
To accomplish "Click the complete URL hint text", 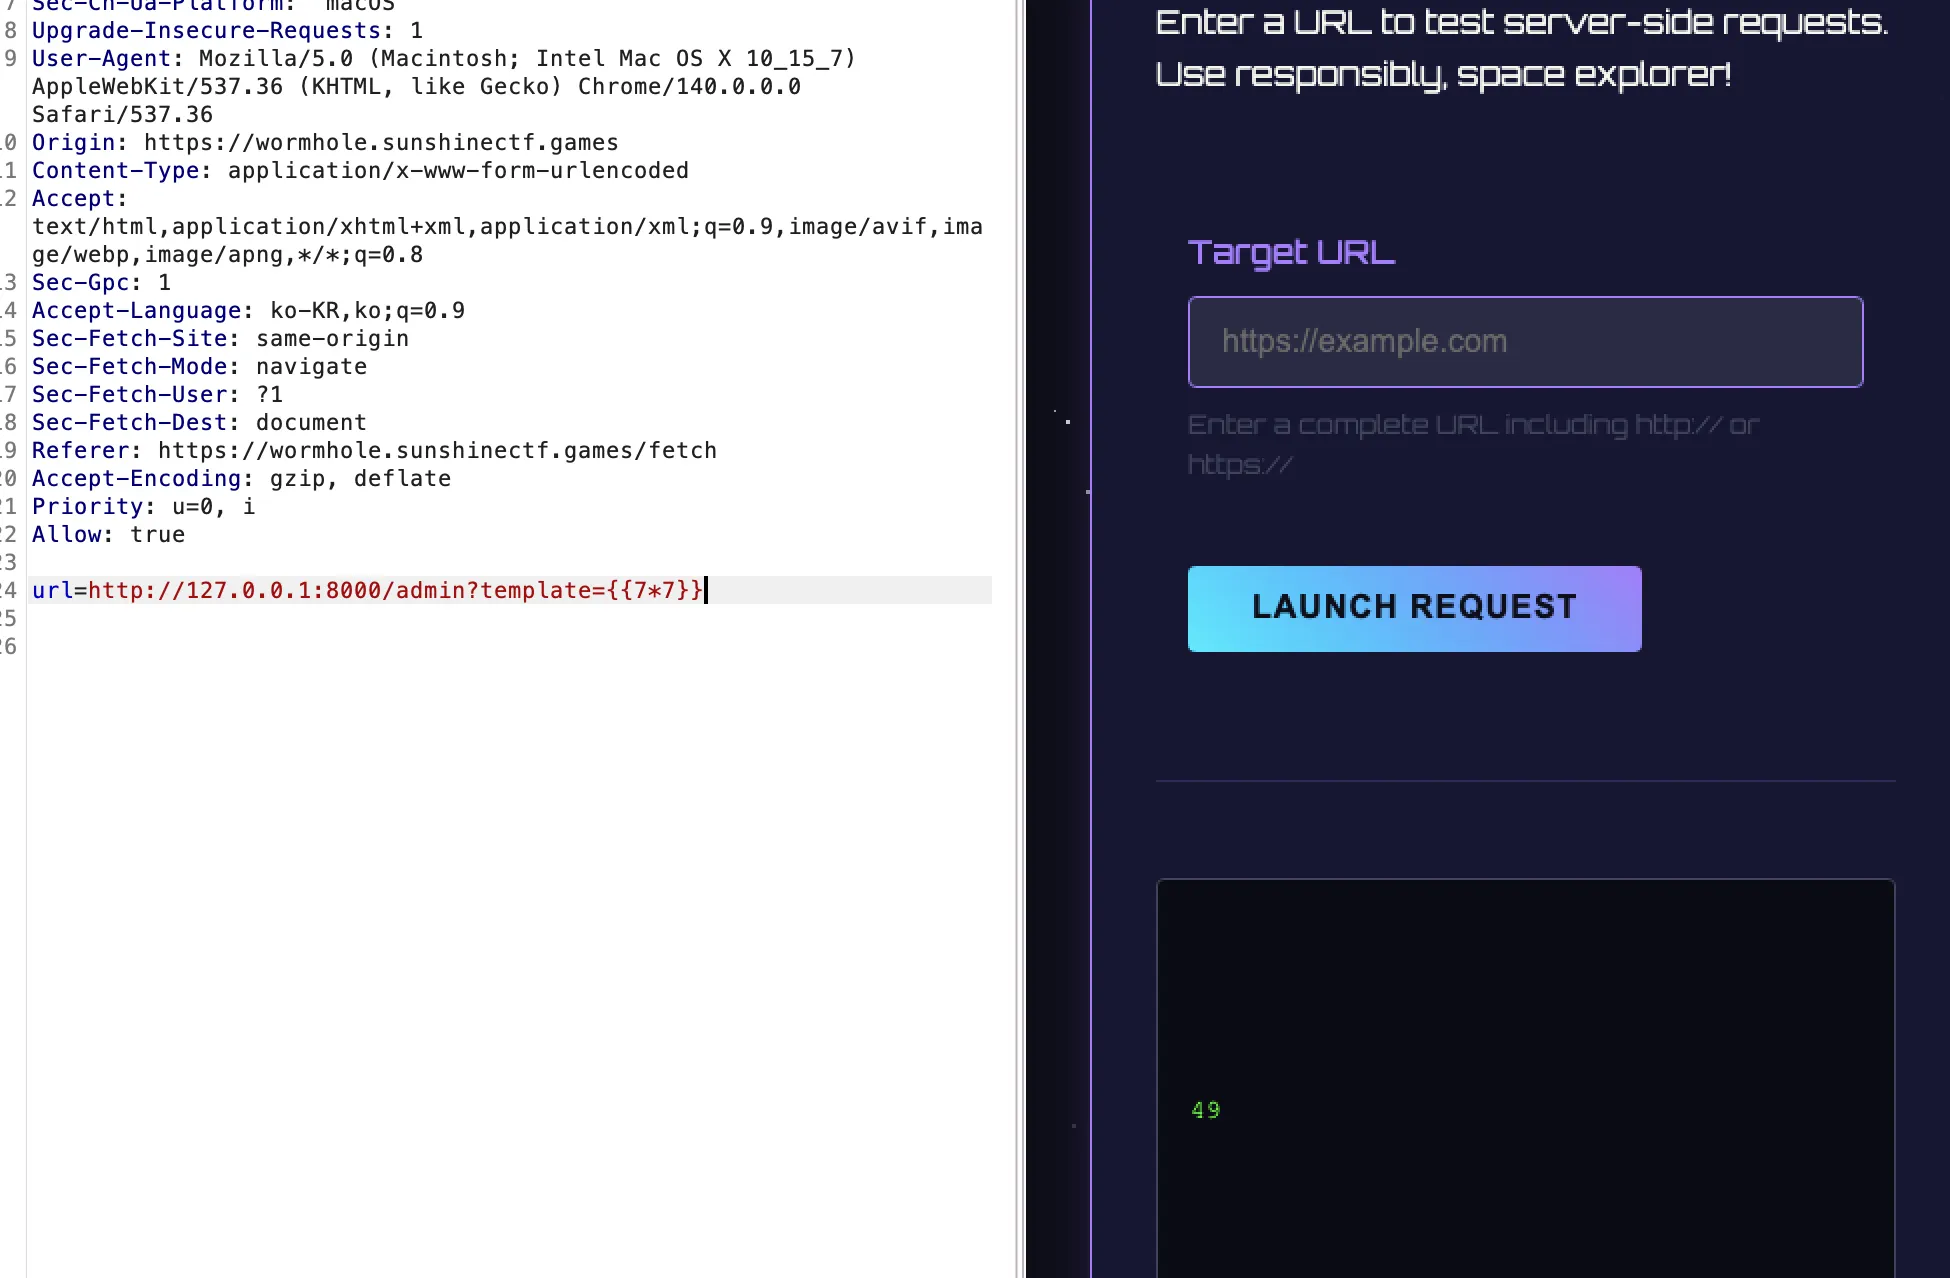I will 1472,426.
